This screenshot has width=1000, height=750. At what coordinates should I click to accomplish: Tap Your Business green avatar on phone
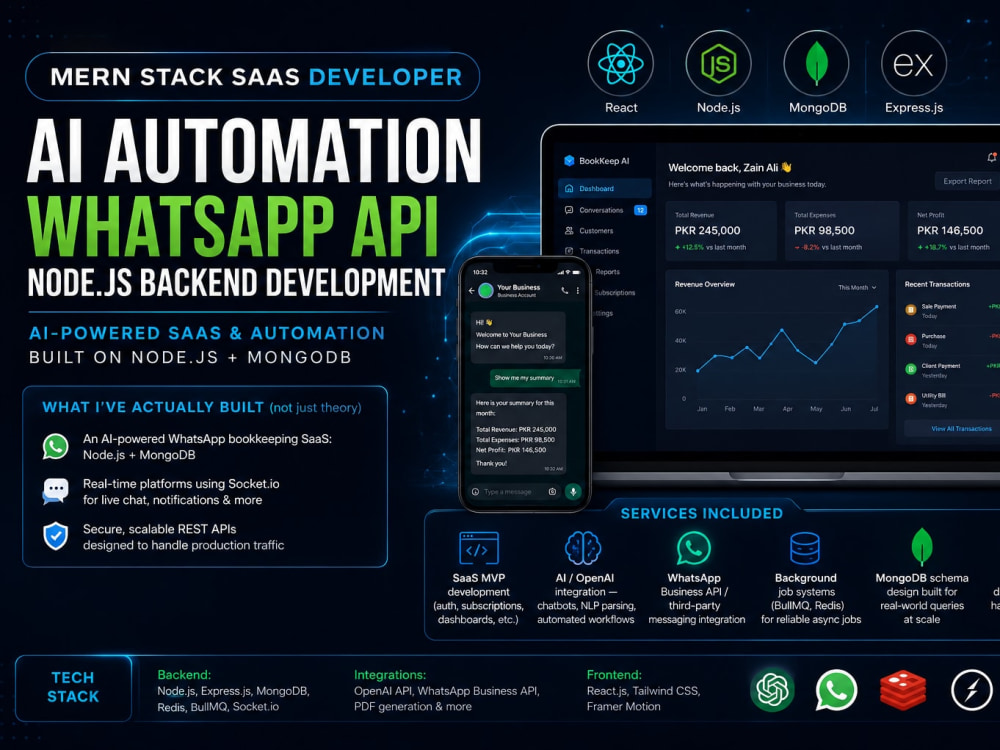pos(486,291)
